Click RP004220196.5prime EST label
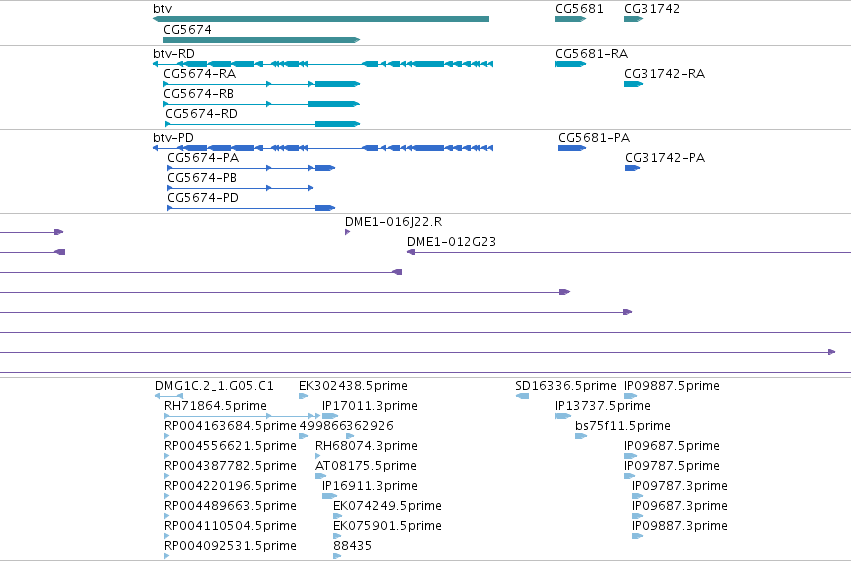The width and height of the screenshot is (851, 561). tap(230, 486)
